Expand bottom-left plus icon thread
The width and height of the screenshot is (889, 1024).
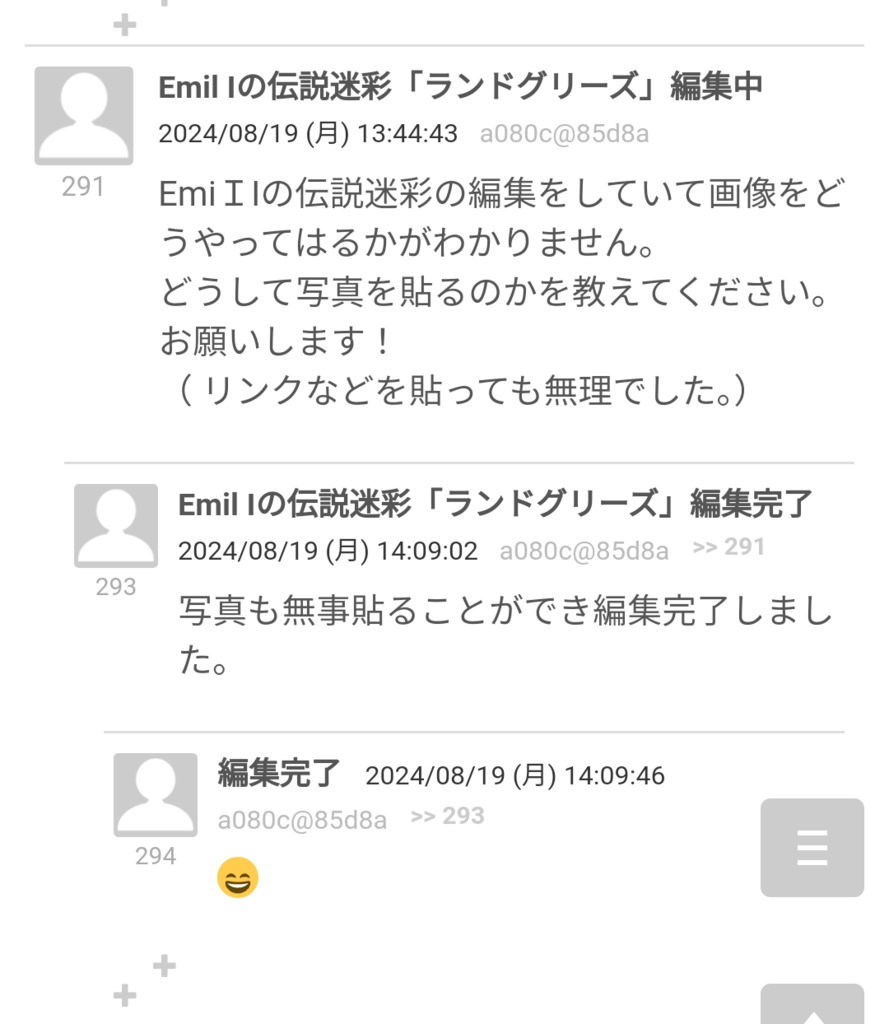click(x=125, y=996)
